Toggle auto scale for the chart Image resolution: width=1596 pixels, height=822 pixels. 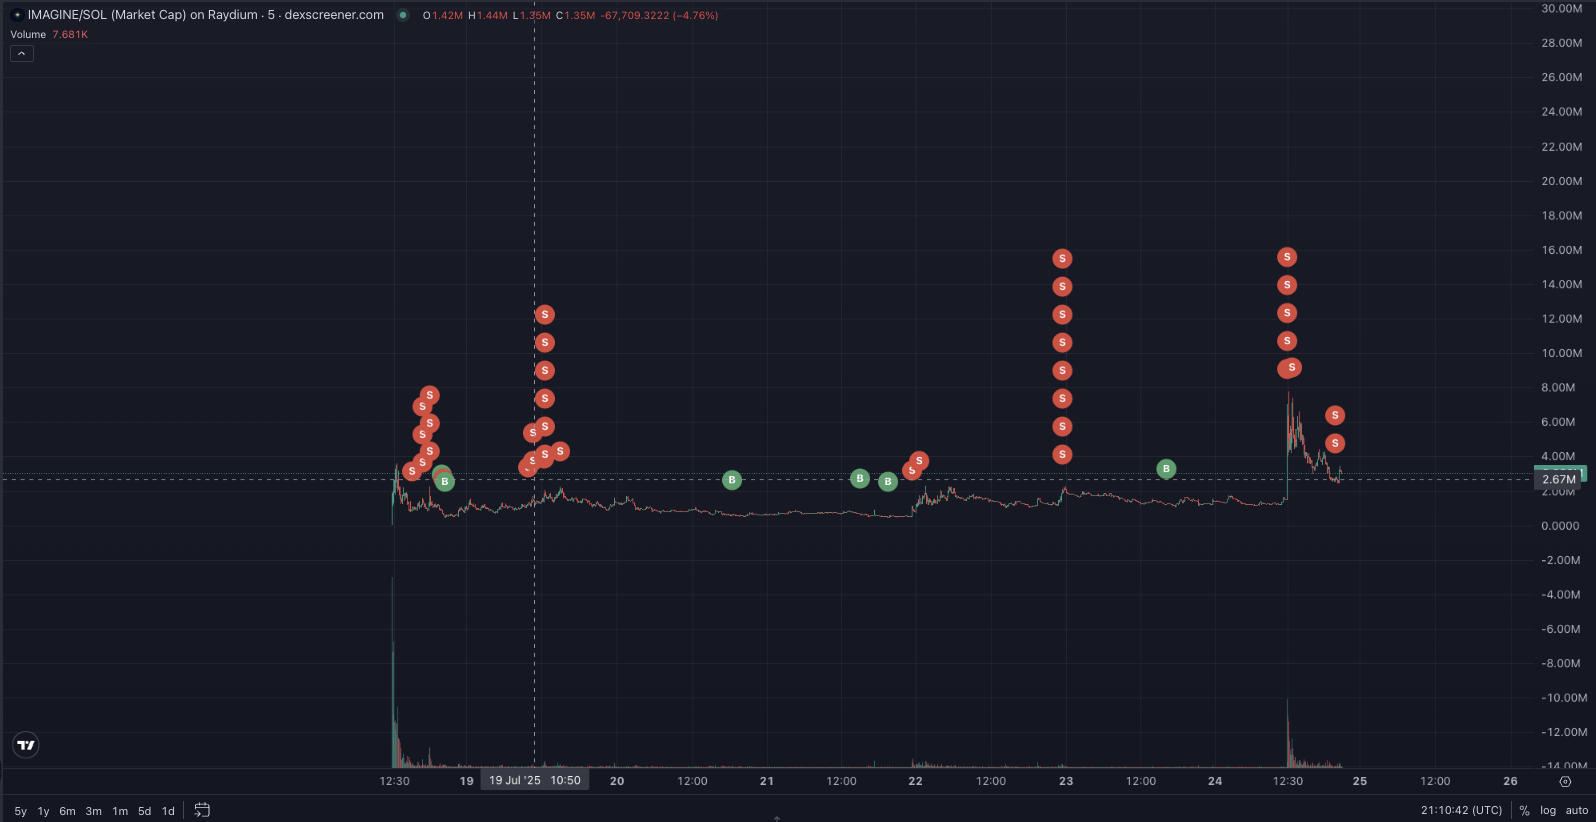click(1577, 810)
